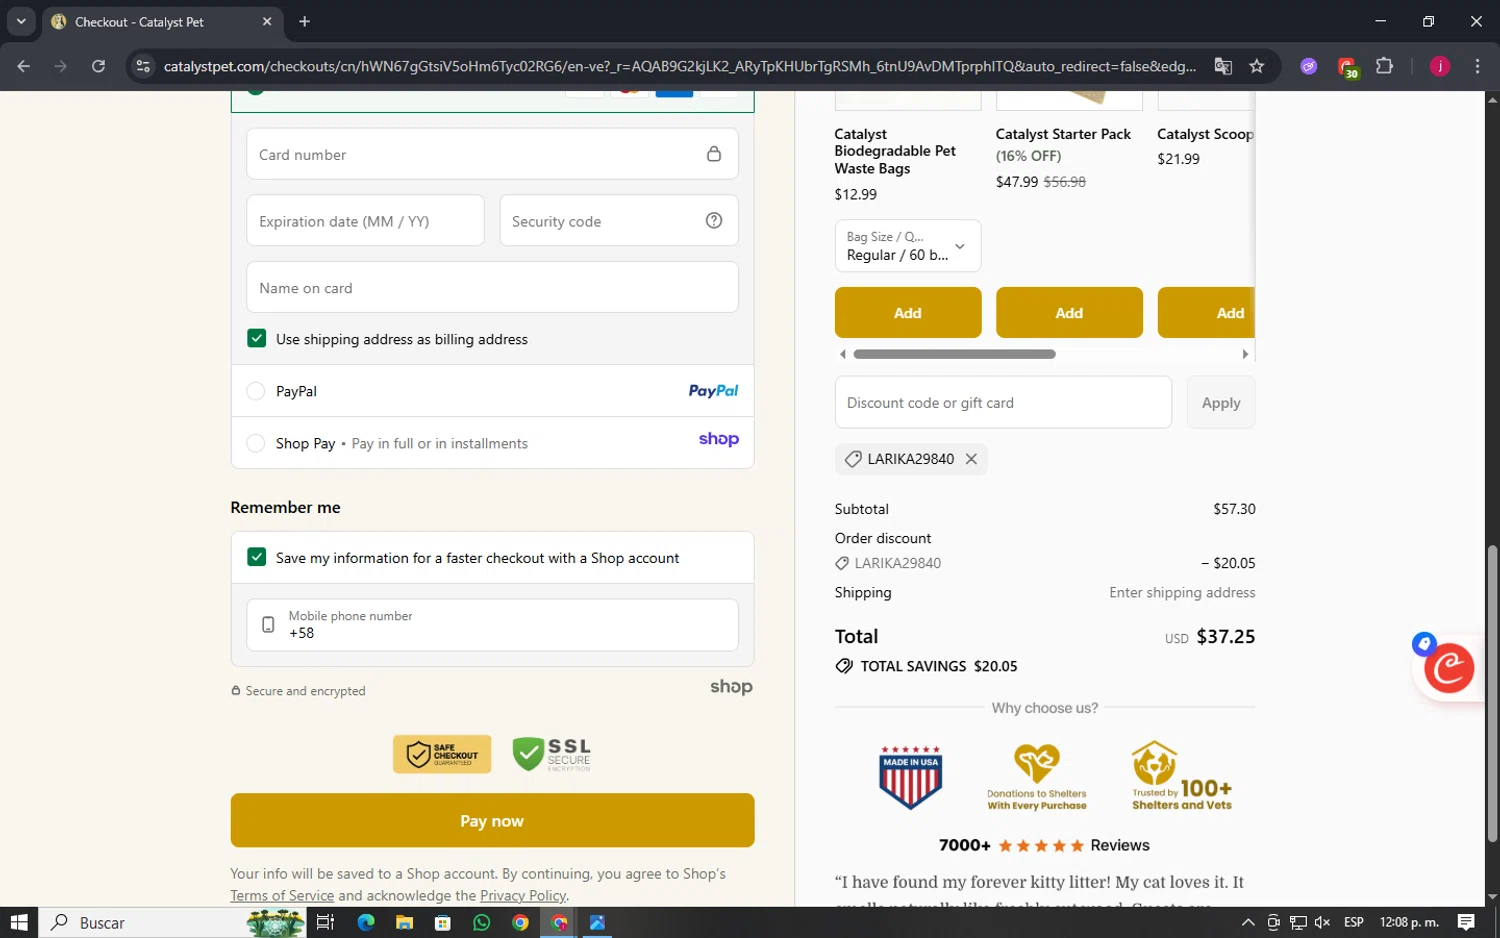
Task: Open Microsoft Edge from the taskbar
Action: [366, 922]
